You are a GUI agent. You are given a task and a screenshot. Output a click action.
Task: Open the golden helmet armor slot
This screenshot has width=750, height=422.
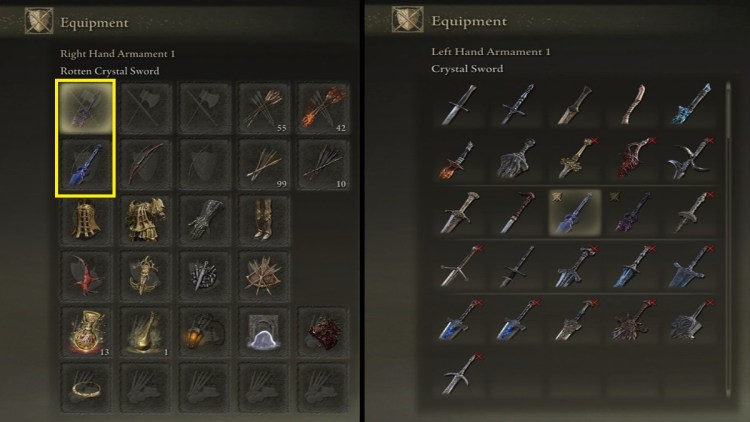[x=86, y=221]
